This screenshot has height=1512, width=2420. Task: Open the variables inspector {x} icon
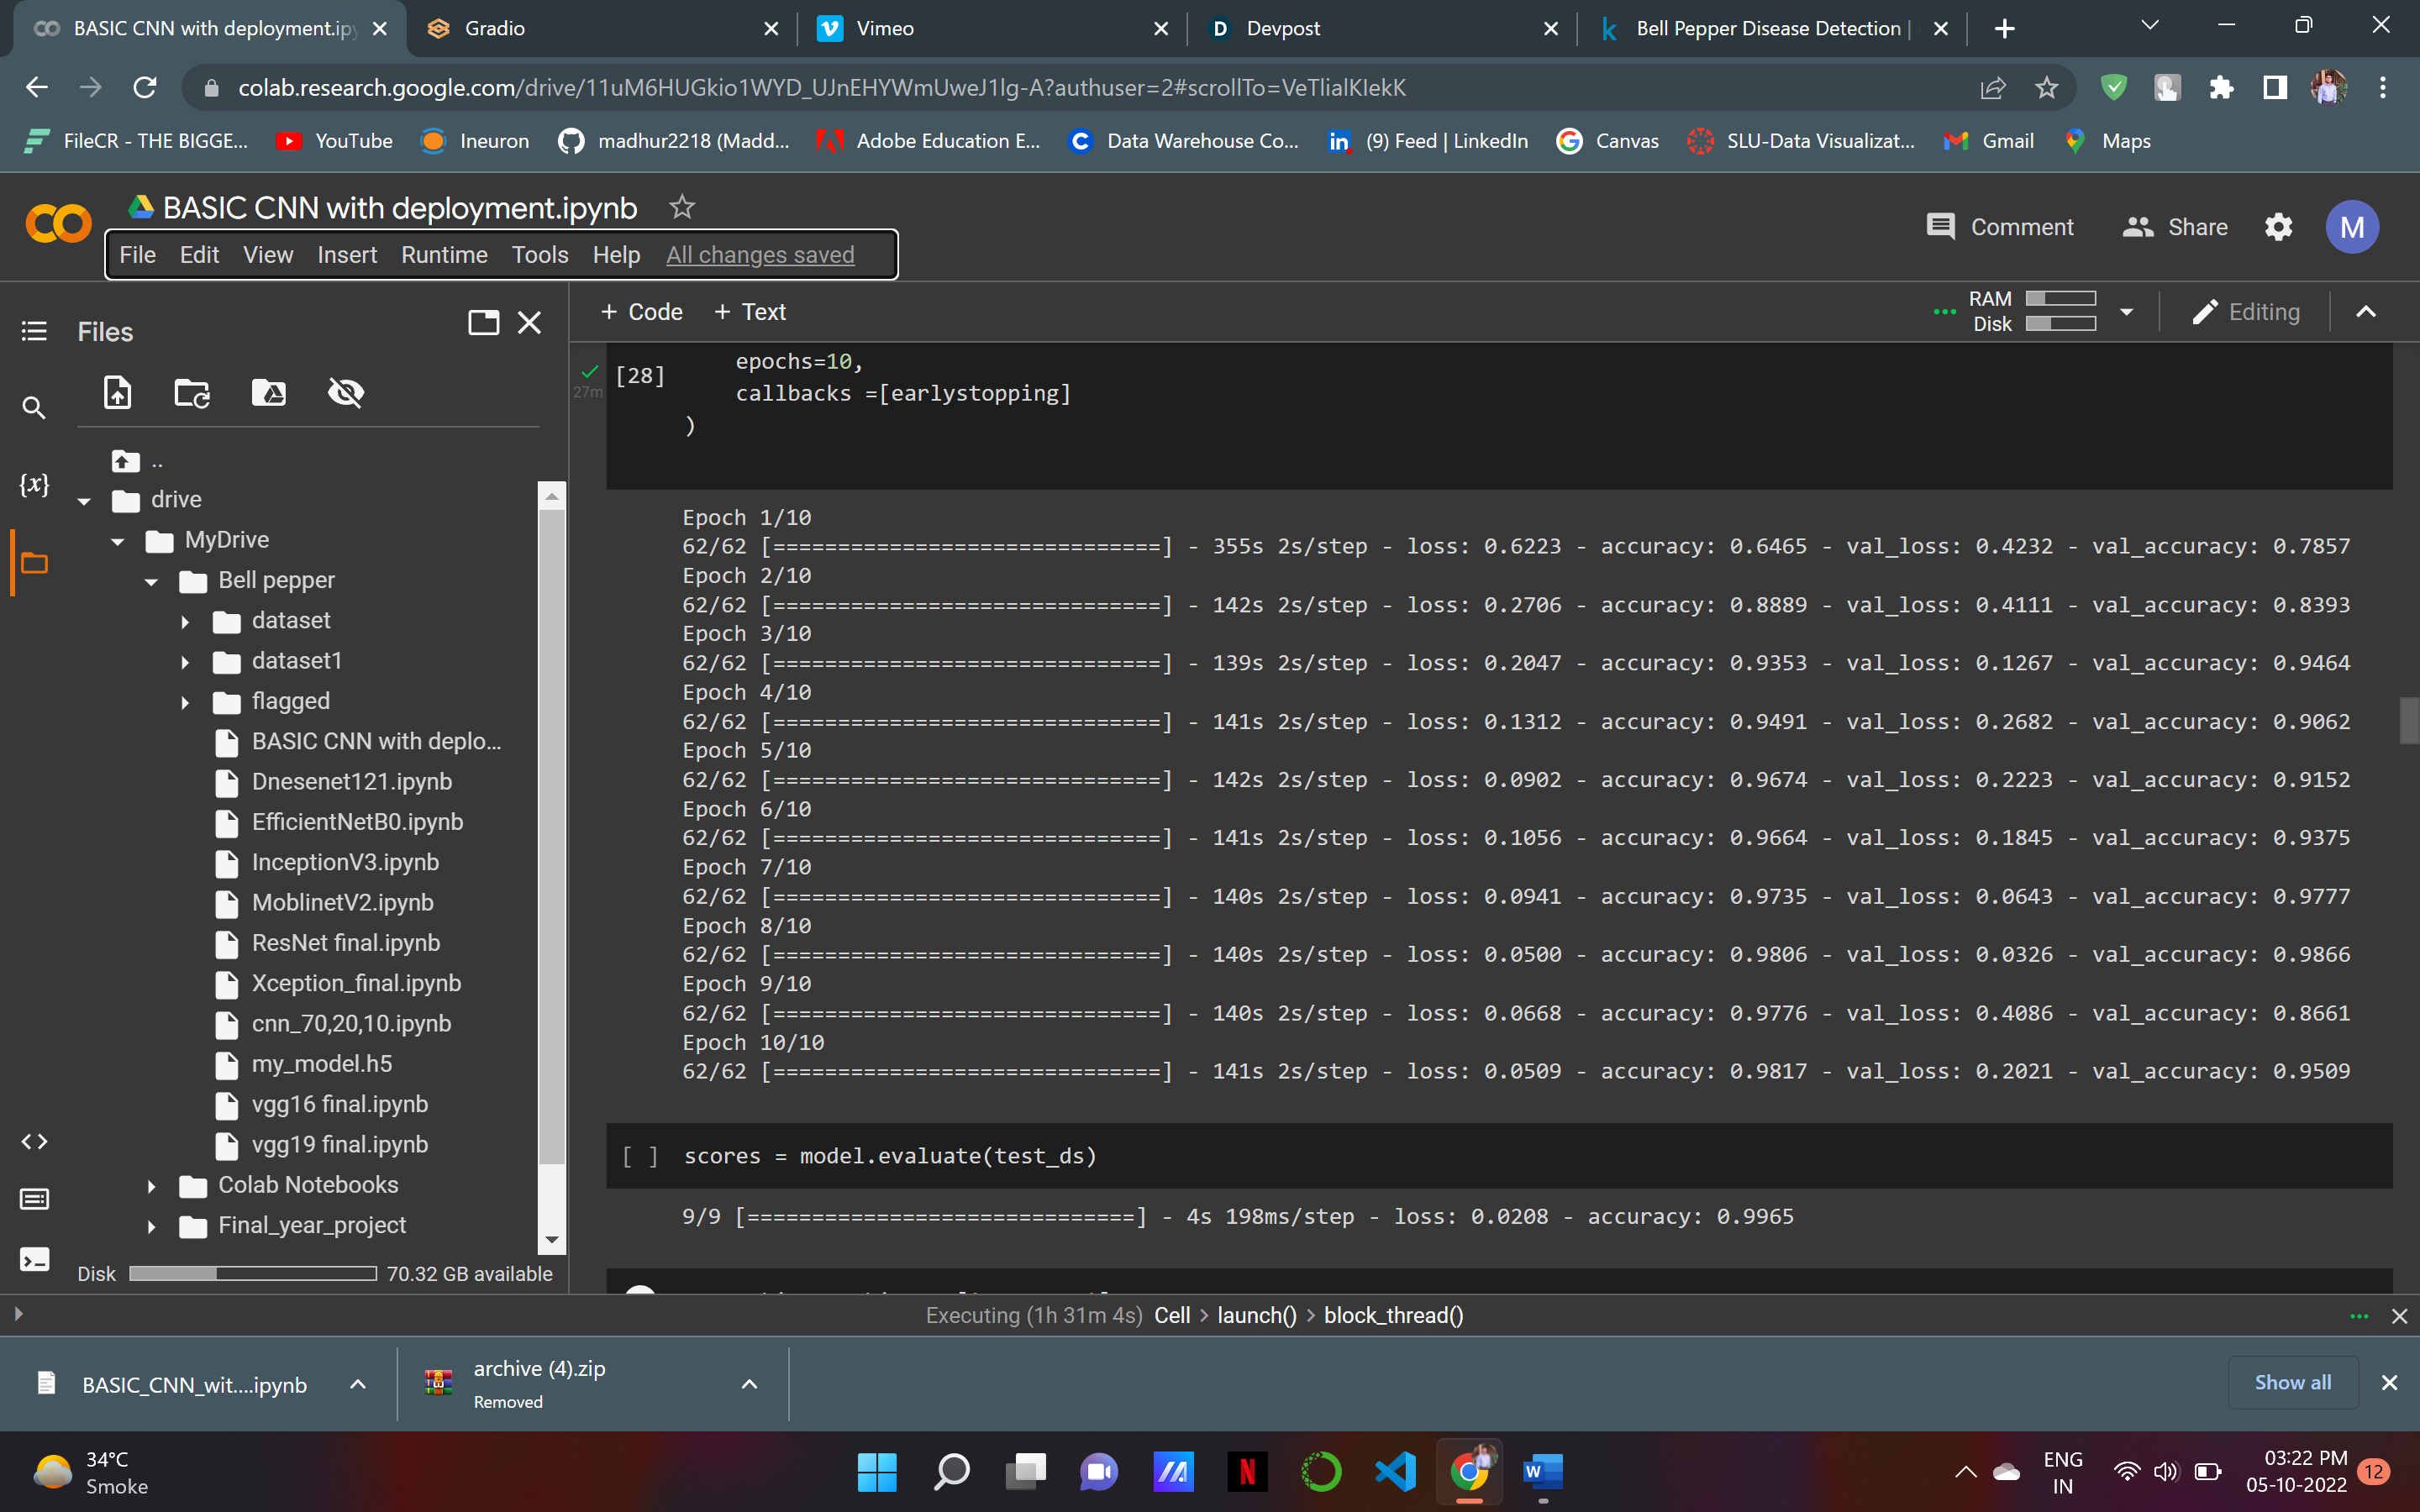(34, 485)
